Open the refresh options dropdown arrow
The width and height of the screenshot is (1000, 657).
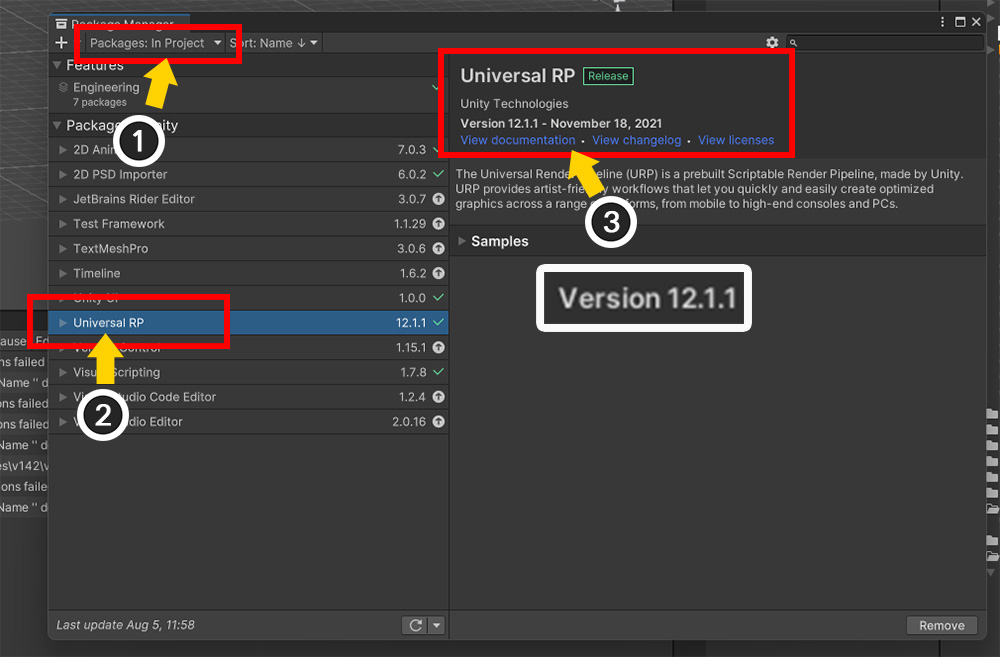tap(437, 625)
